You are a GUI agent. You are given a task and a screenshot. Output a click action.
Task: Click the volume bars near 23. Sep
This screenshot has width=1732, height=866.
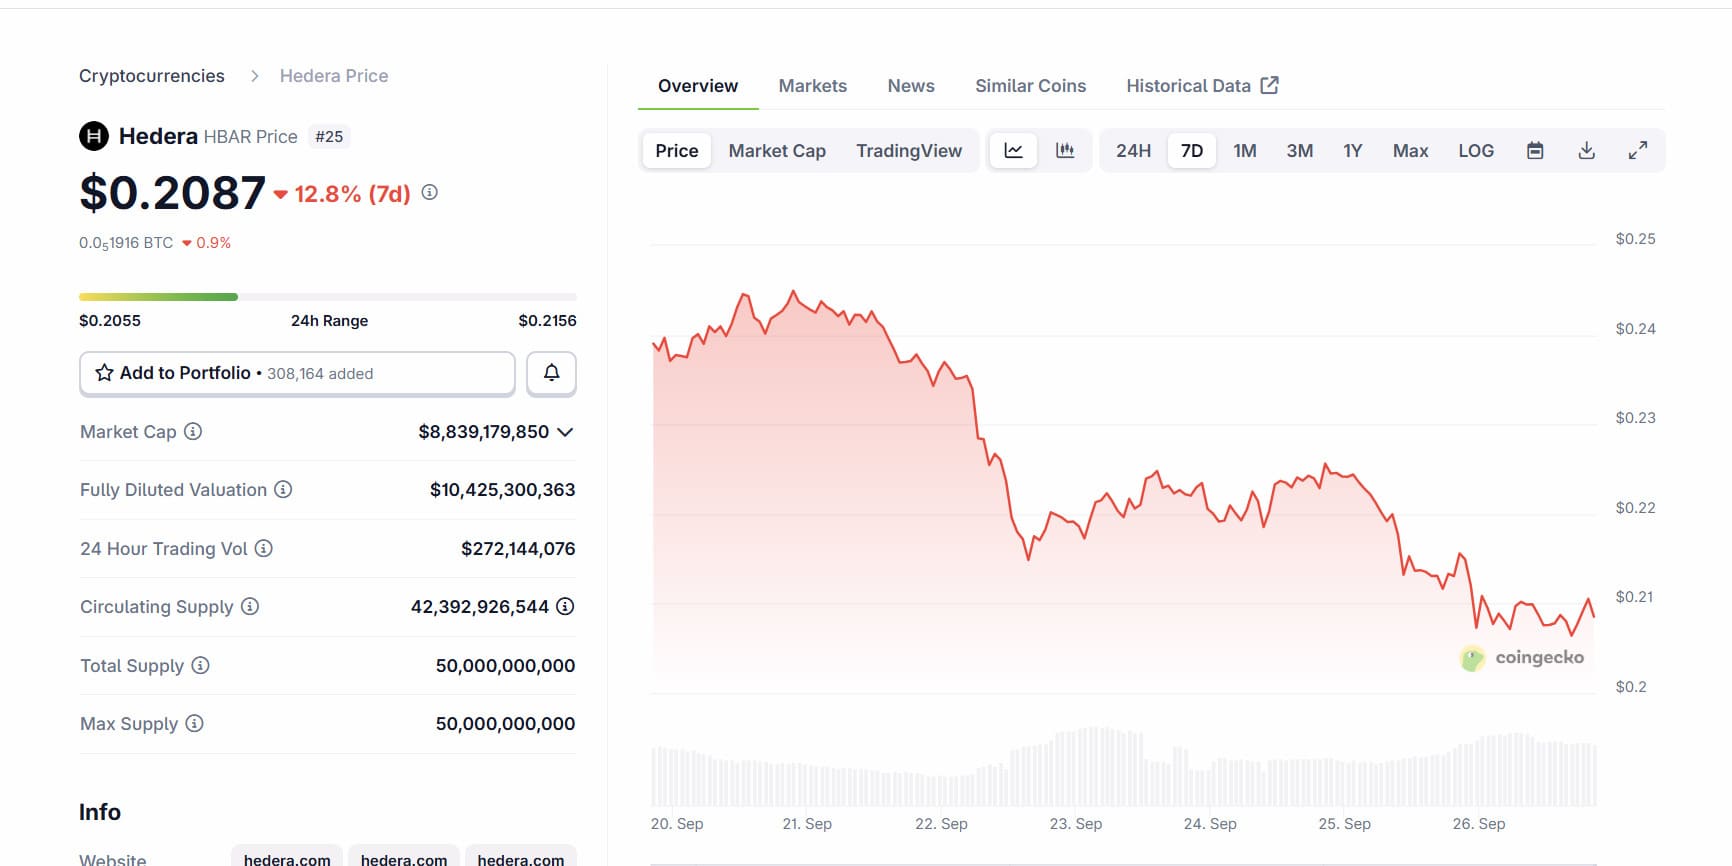coord(1077,767)
